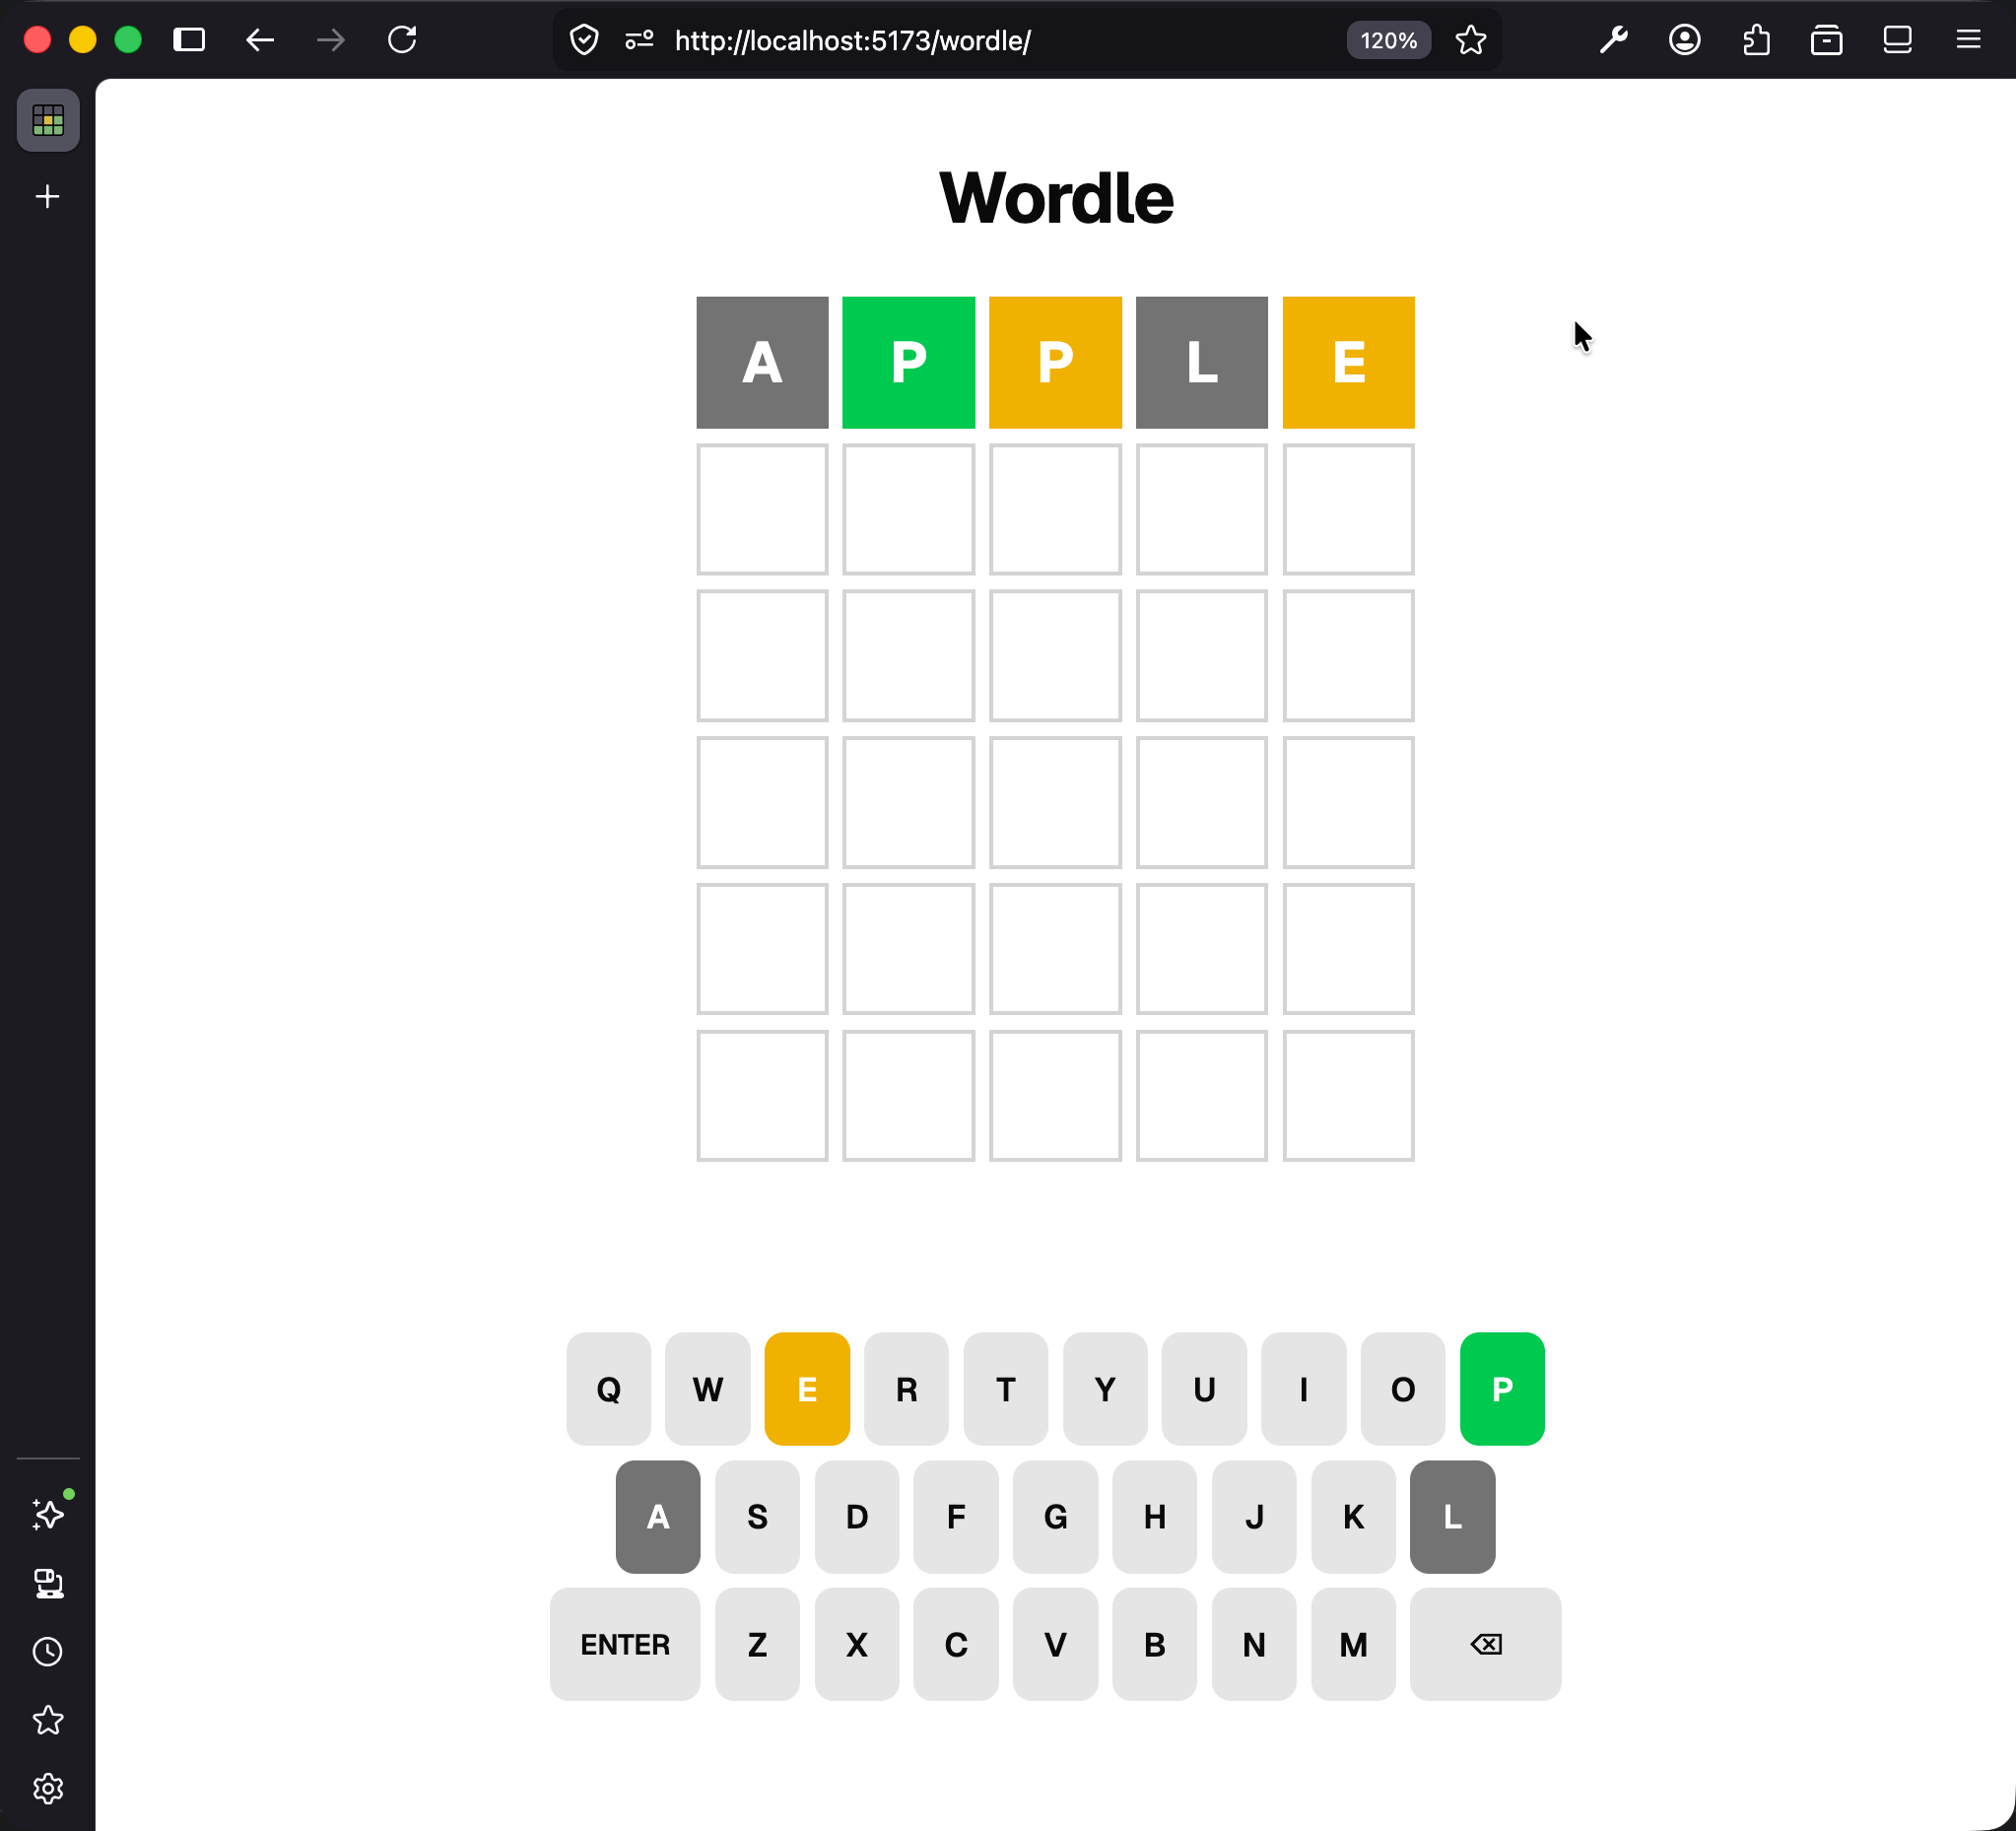Open the sidebar settings gear
2016x1831 pixels.
[48, 1788]
